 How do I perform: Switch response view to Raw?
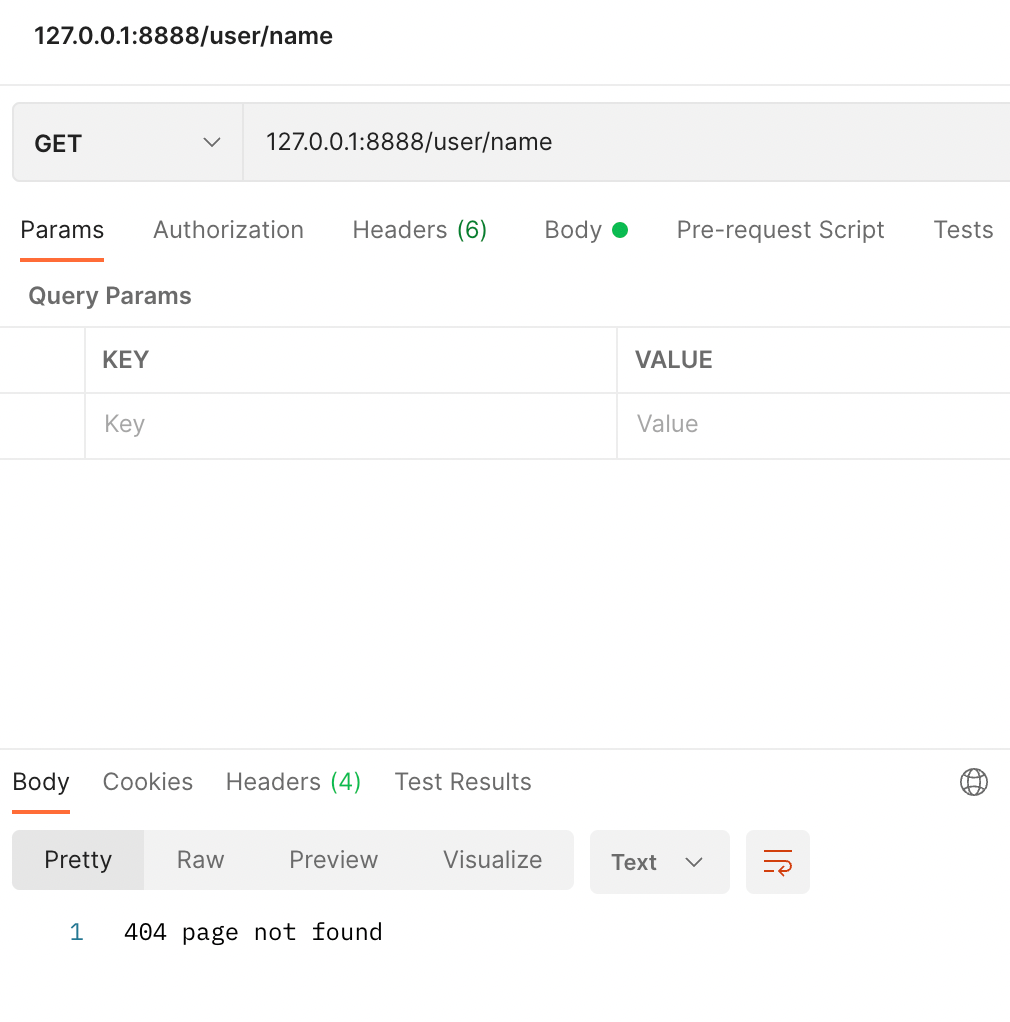pos(199,860)
